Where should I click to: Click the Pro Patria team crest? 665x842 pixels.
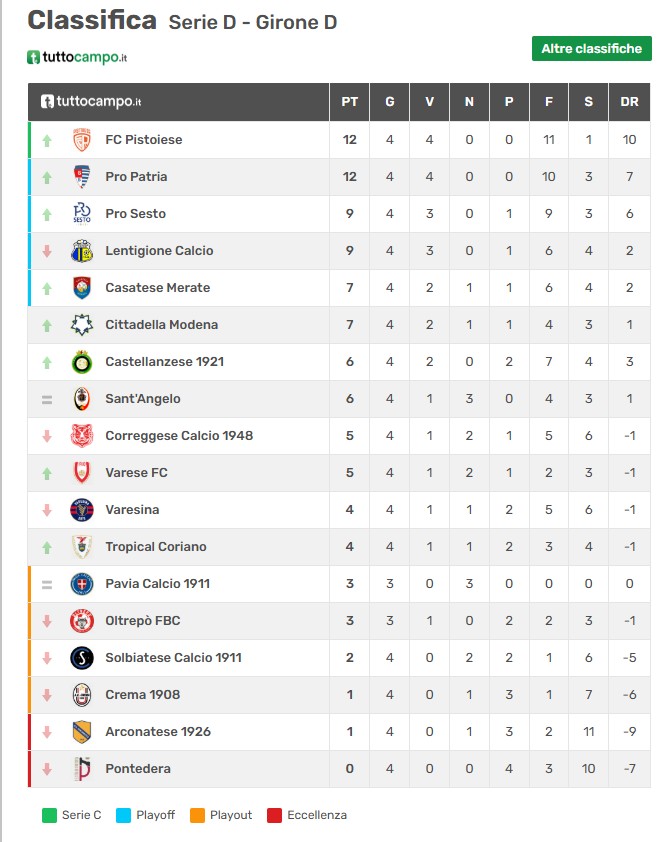click(x=82, y=177)
